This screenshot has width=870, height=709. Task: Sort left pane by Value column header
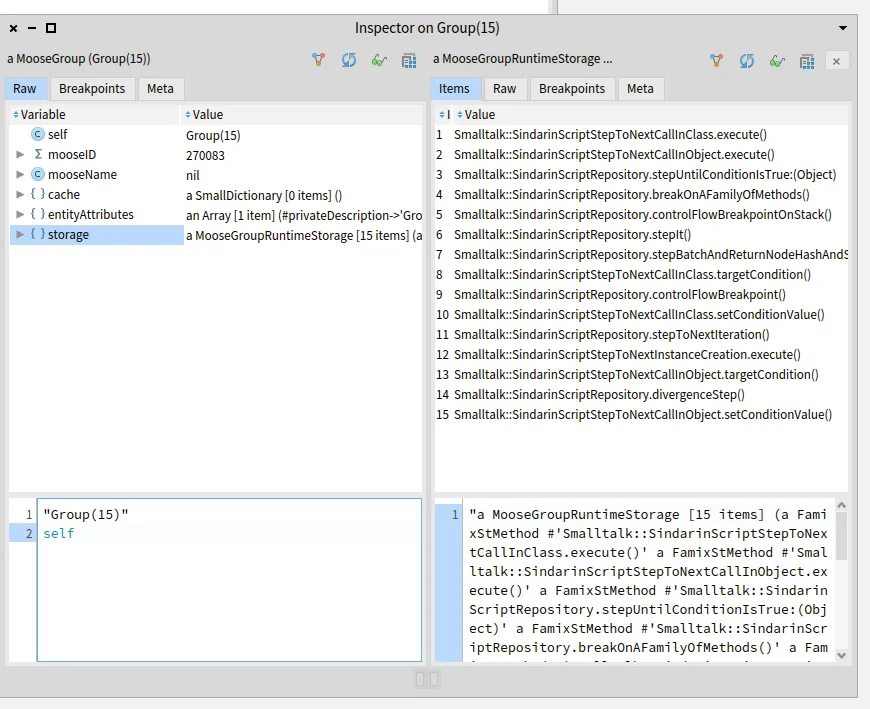[302, 114]
